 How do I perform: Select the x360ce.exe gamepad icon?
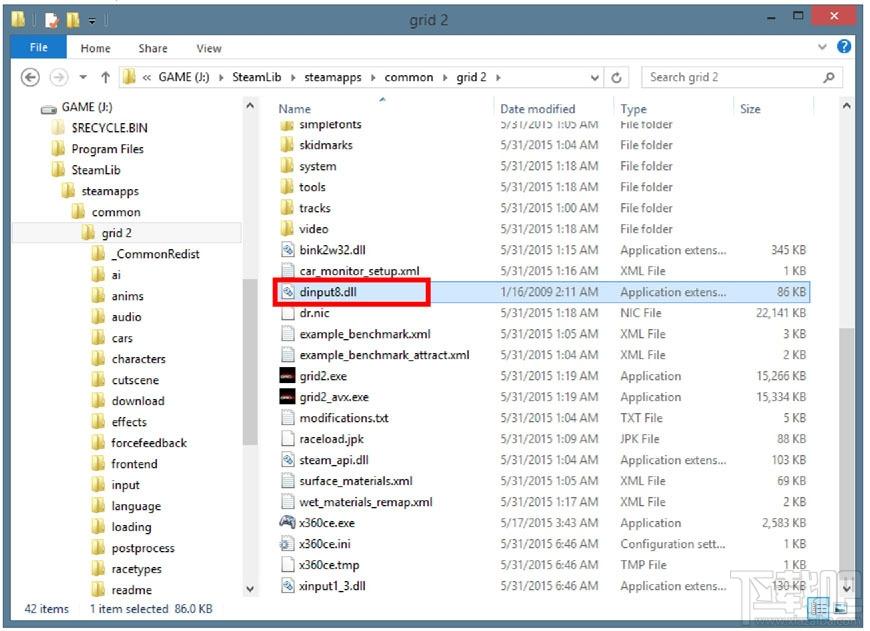click(x=287, y=522)
